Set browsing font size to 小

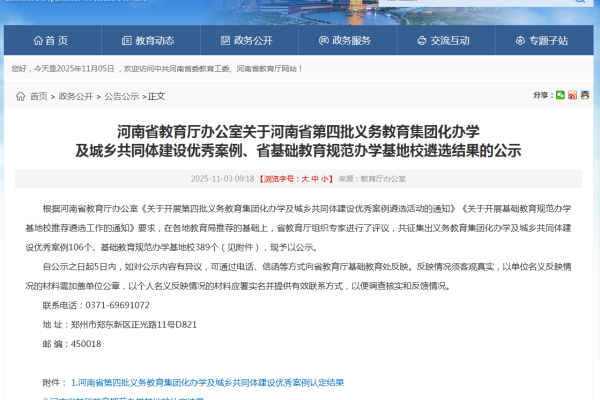[320, 178]
